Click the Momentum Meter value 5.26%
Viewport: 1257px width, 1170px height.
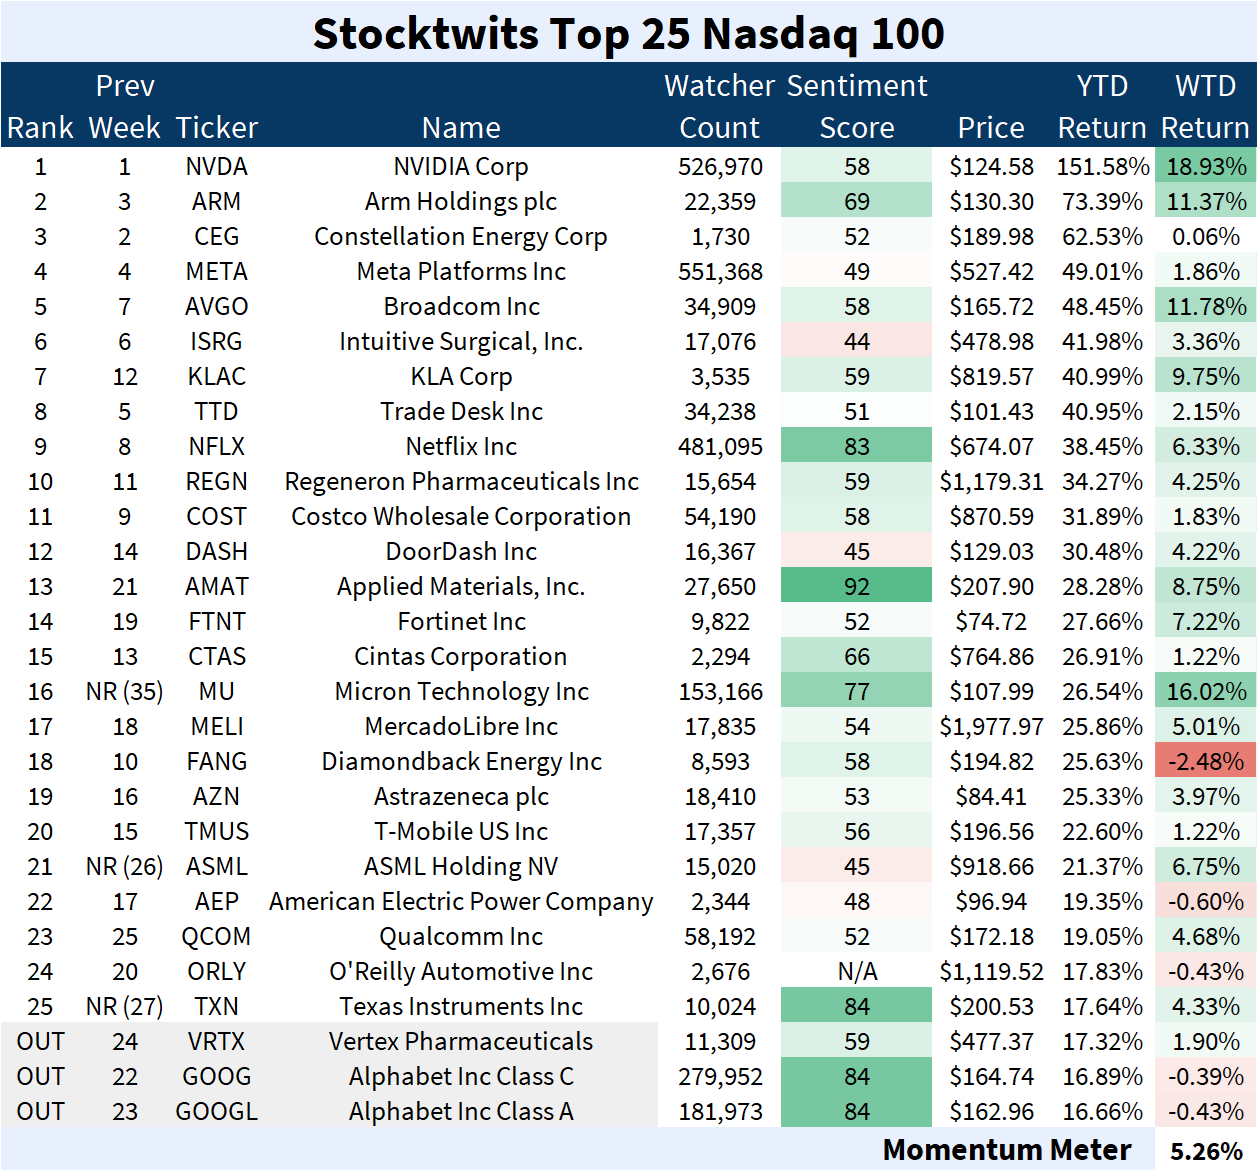pyautogui.click(x=1205, y=1151)
